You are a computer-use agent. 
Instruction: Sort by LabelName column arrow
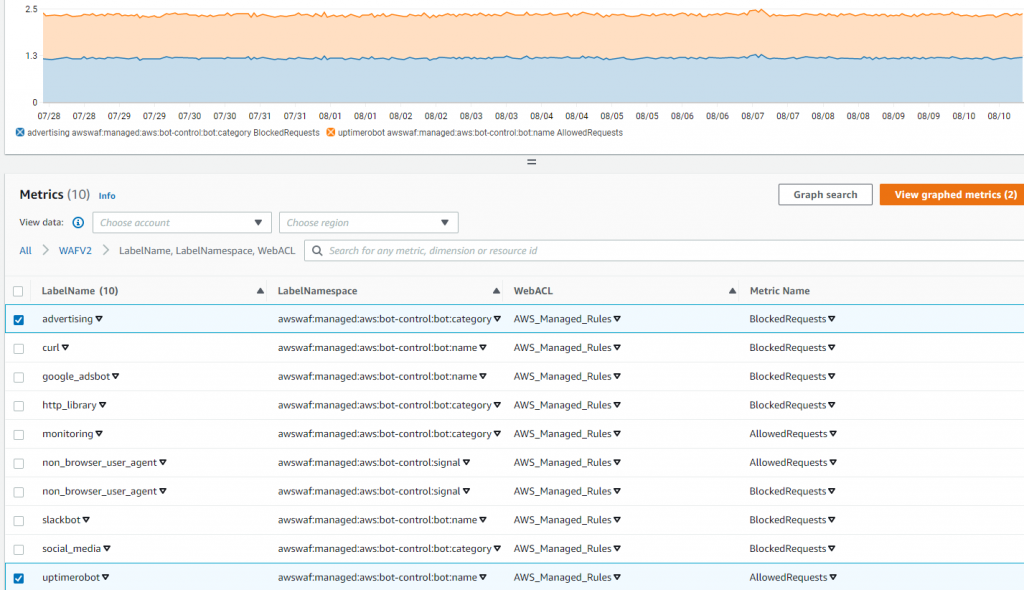pyautogui.click(x=260, y=291)
